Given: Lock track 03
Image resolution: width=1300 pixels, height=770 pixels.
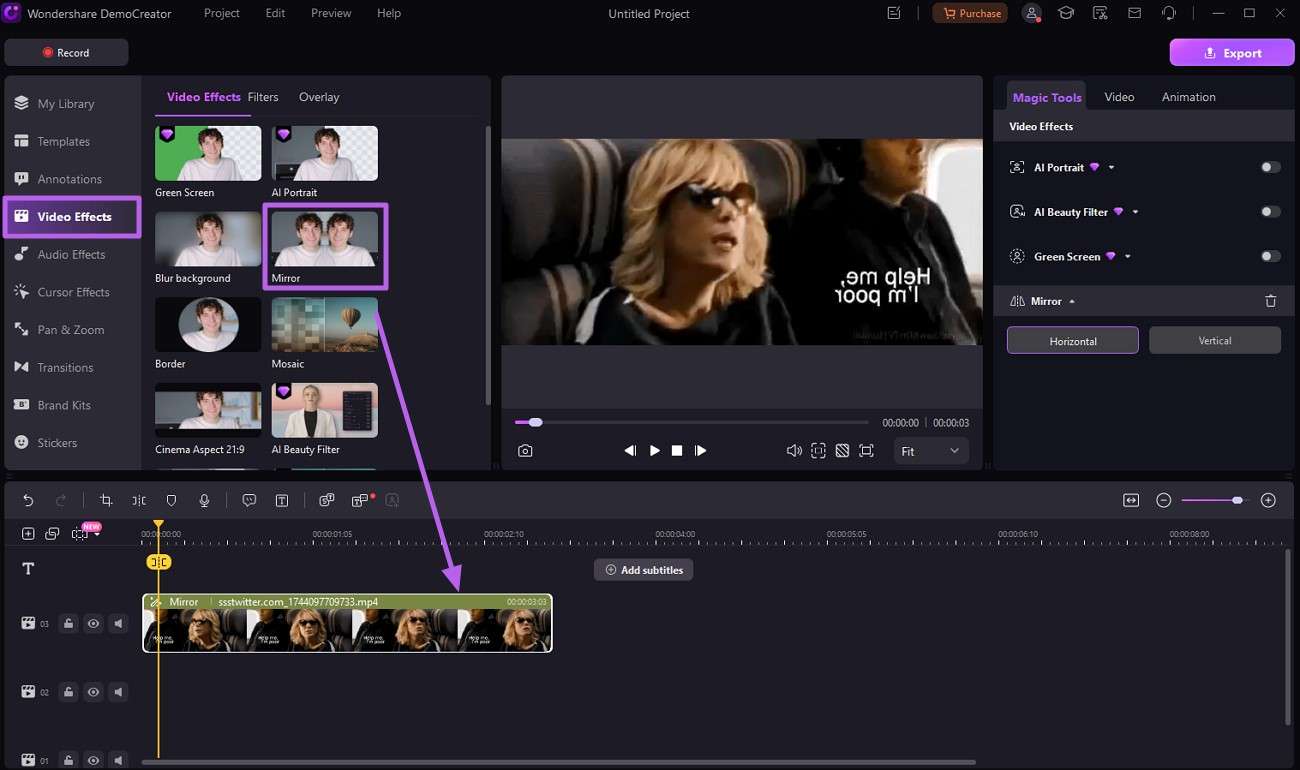Looking at the screenshot, I should [x=68, y=624].
